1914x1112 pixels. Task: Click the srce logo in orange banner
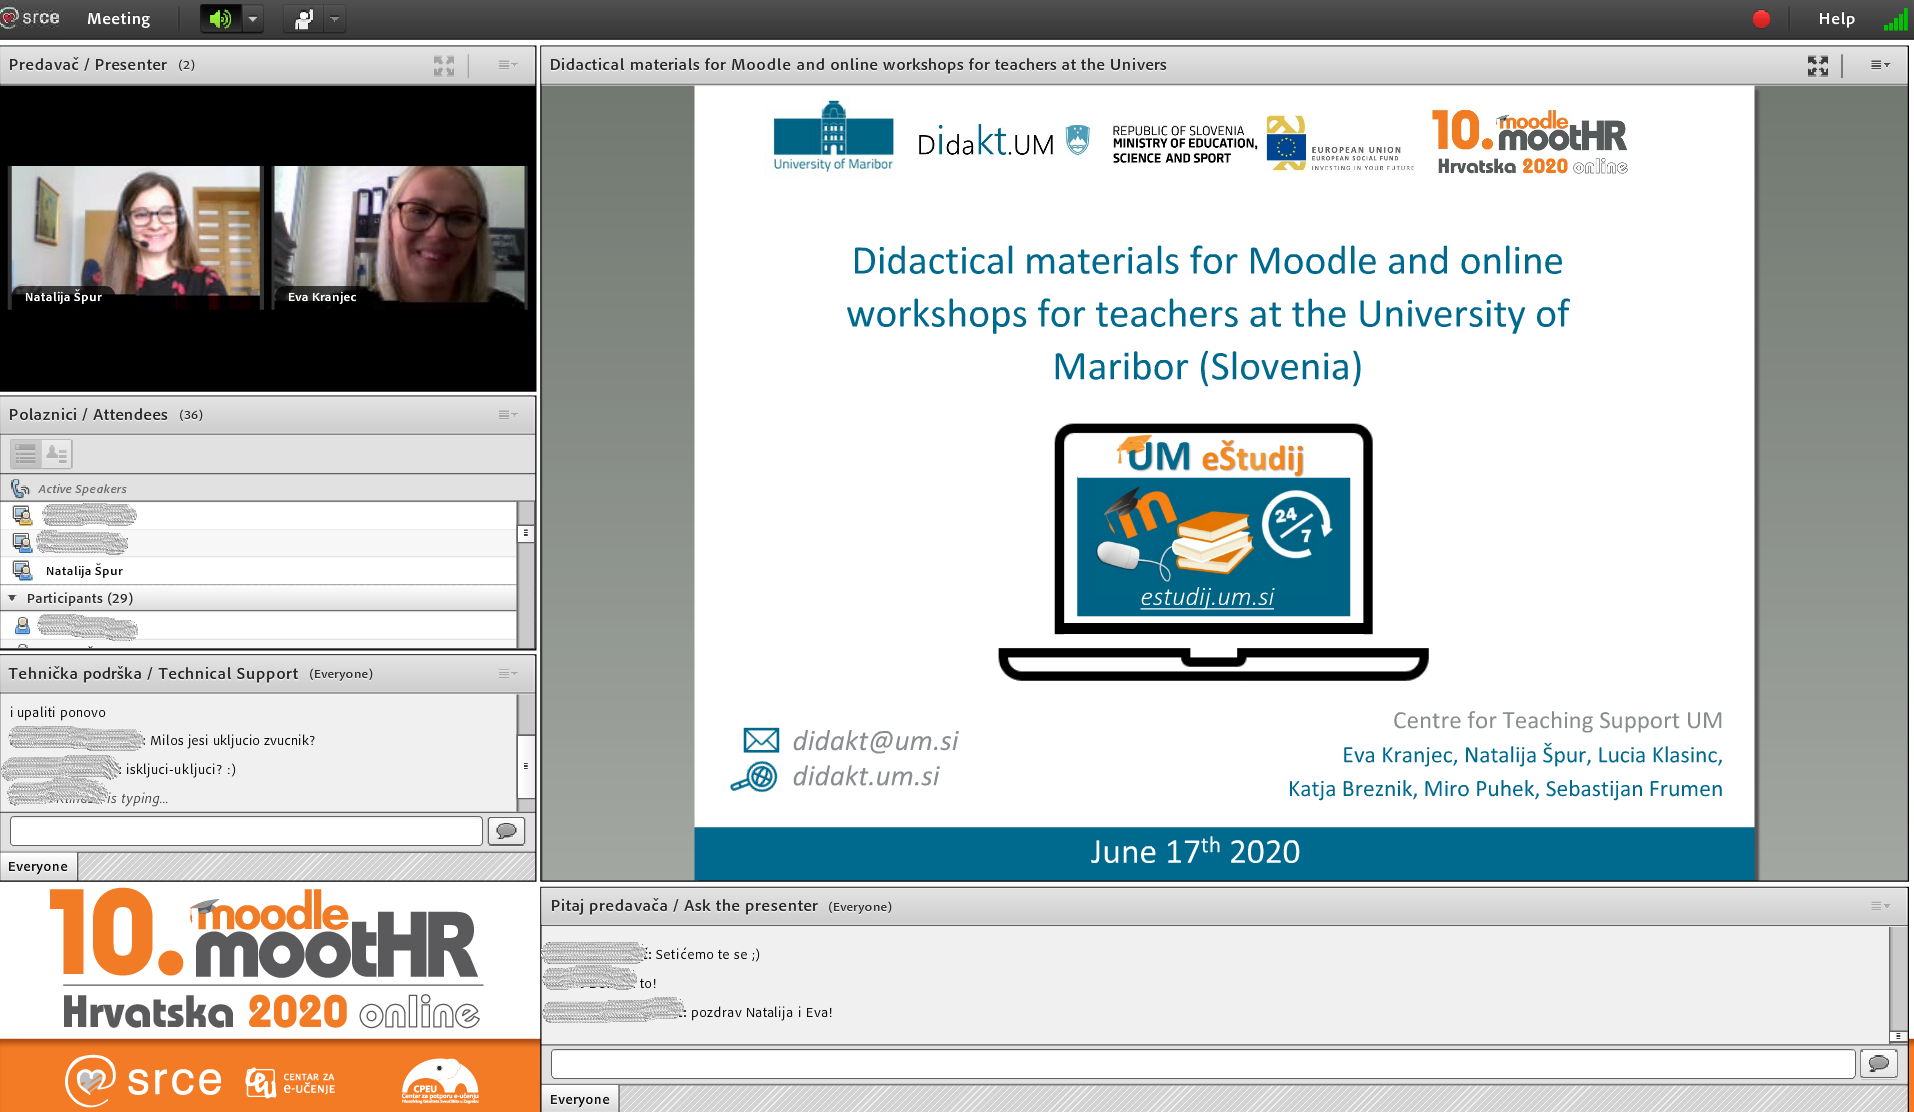(145, 1081)
